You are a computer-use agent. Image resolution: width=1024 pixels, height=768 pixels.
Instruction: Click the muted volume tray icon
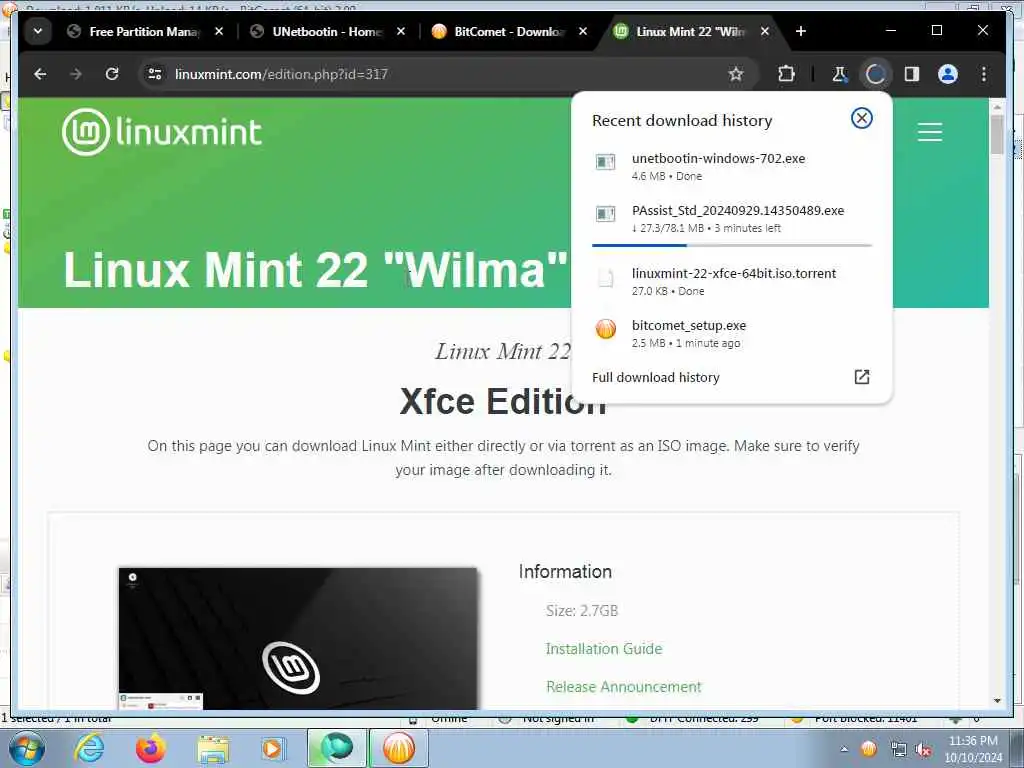point(923,749)
